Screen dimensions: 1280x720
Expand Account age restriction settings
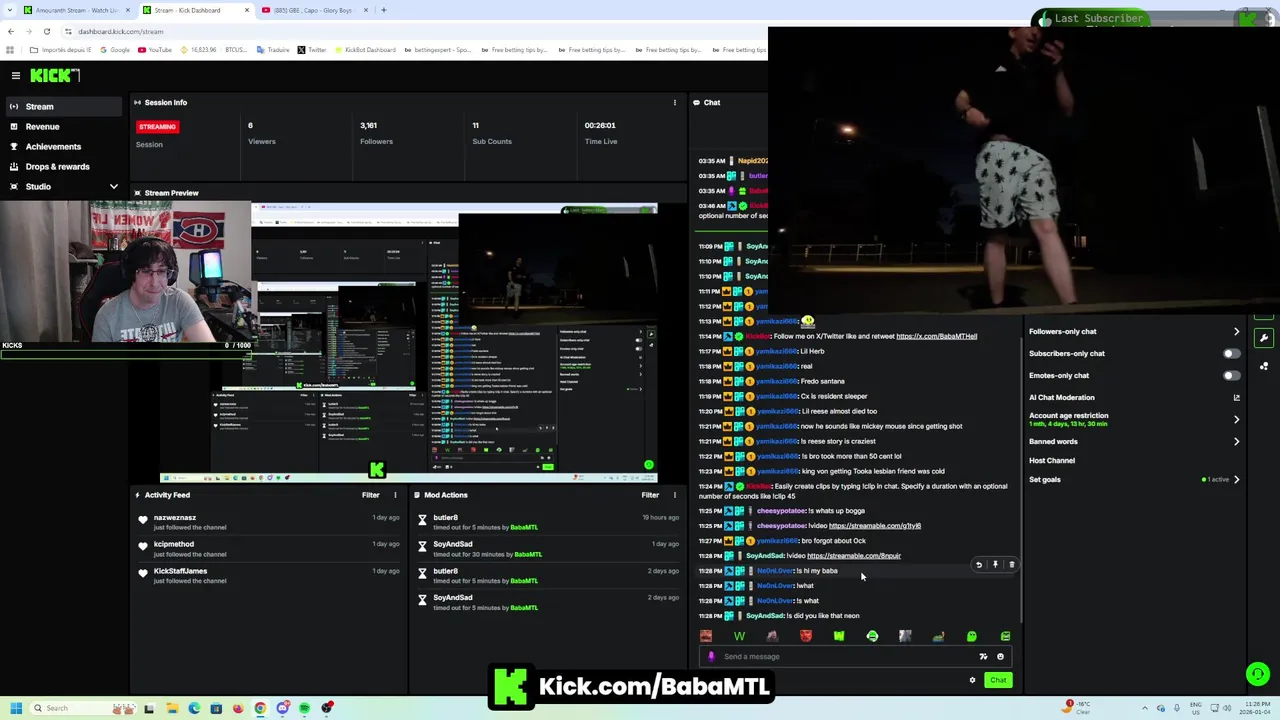tap(1236, 419)
